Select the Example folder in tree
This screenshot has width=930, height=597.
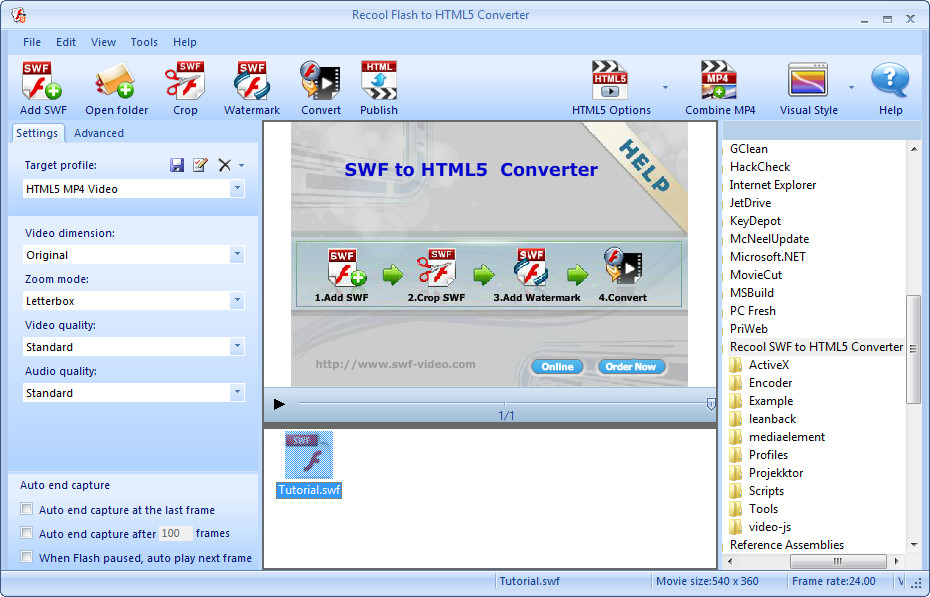click(770, 401)
